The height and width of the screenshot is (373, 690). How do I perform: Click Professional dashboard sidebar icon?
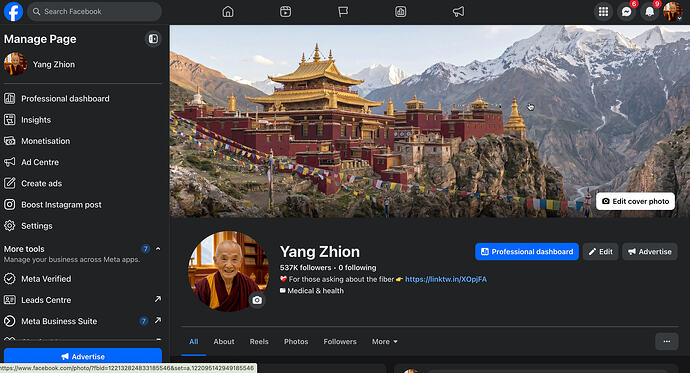(10, 99)
